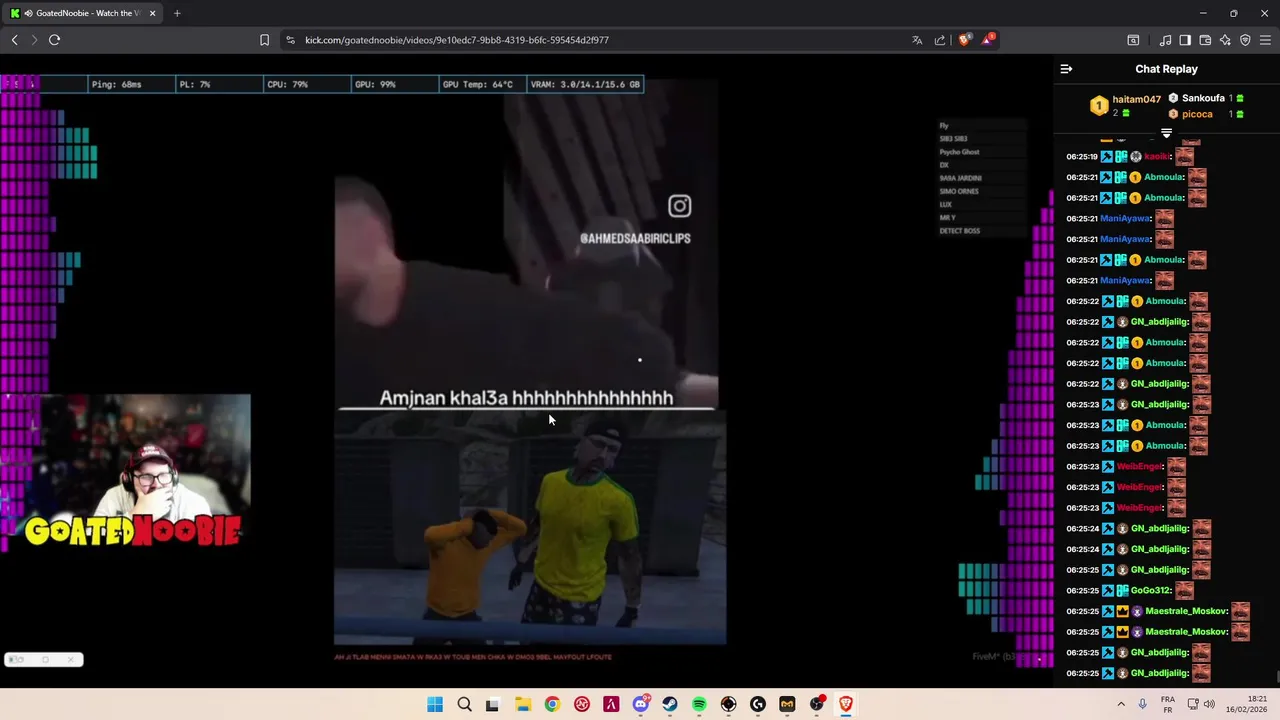Click Abmoula's username at 06:25:21 first message
Viewport: 1280px width, 720px height.
1165,177
